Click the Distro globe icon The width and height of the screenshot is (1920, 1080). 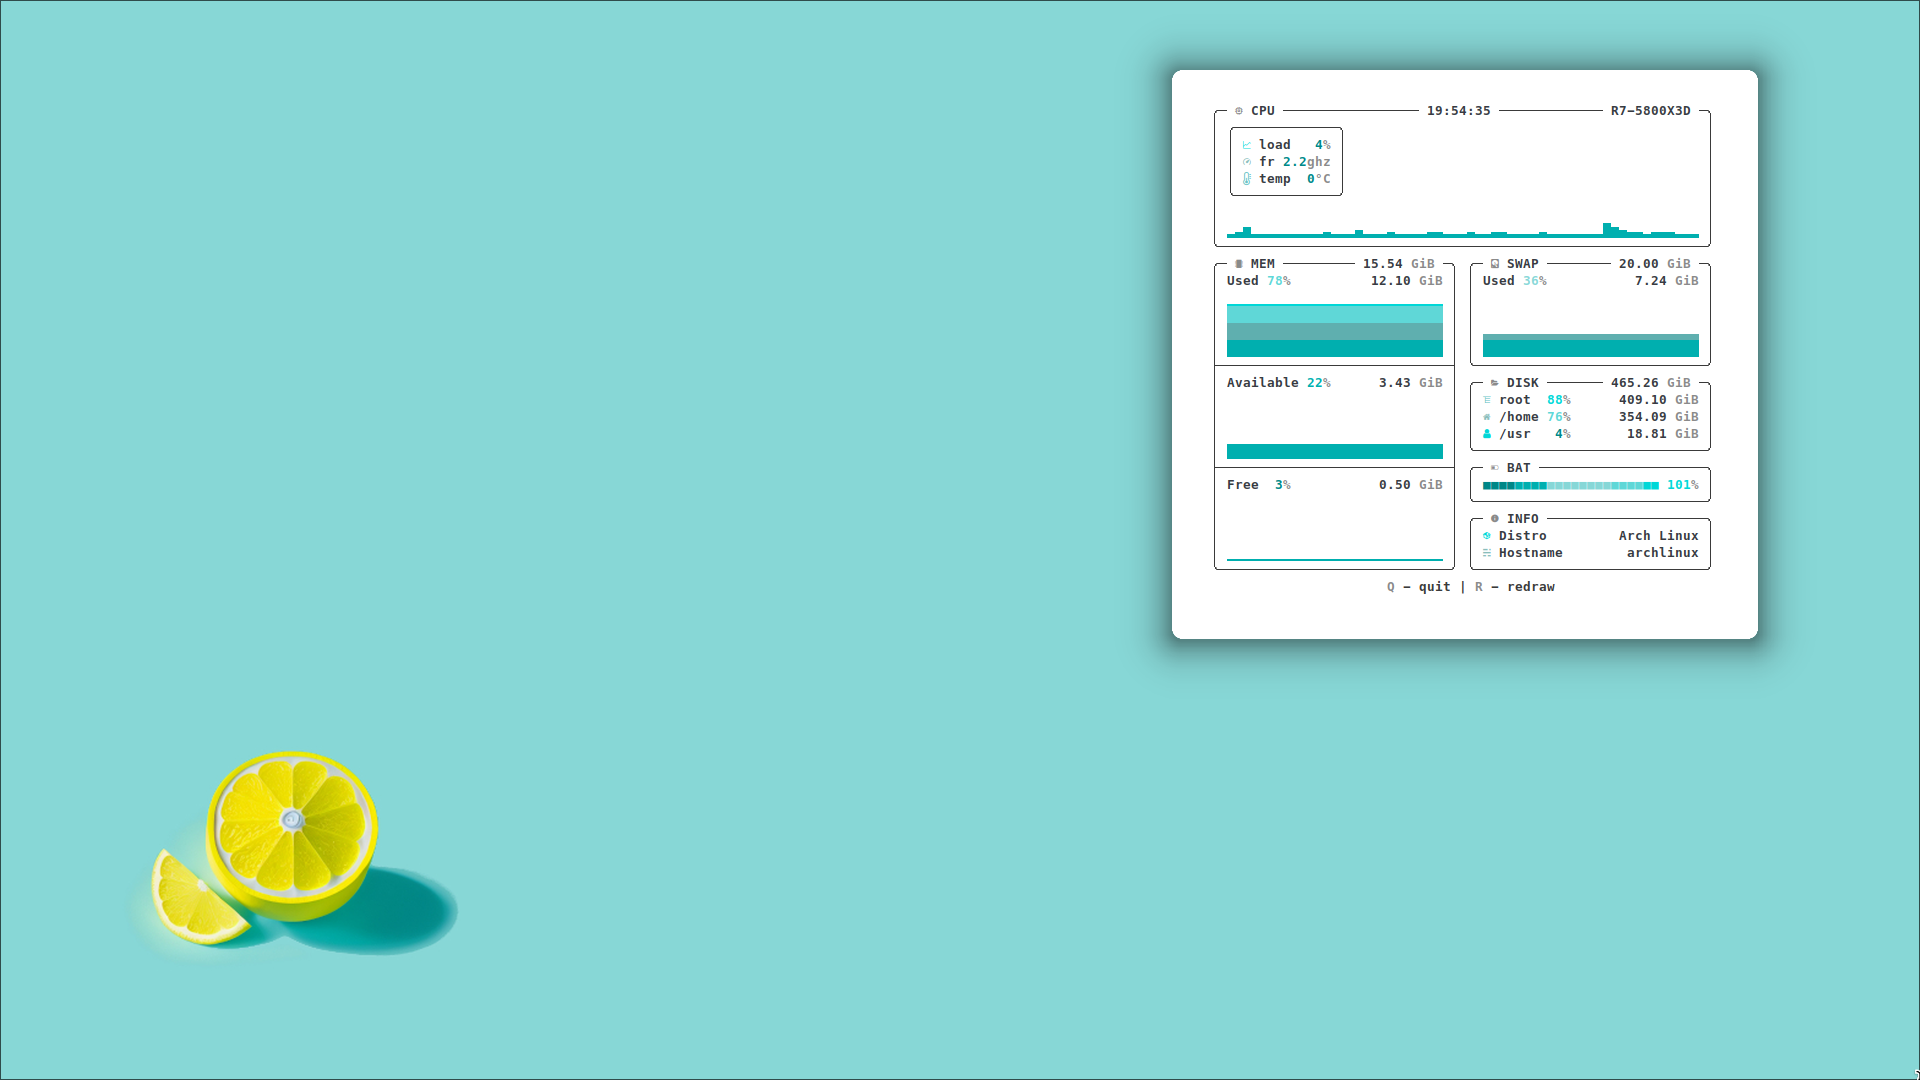tap(1487, 536)
